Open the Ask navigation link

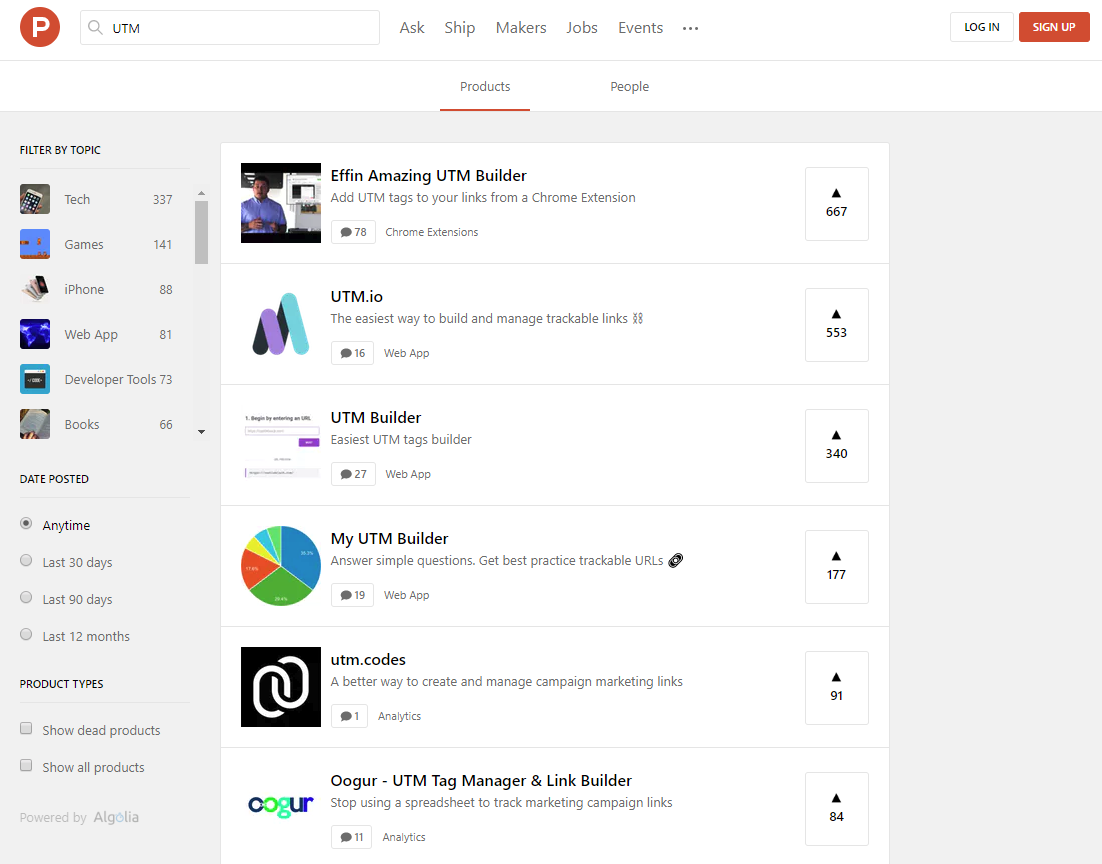click(x=412, y=27)
